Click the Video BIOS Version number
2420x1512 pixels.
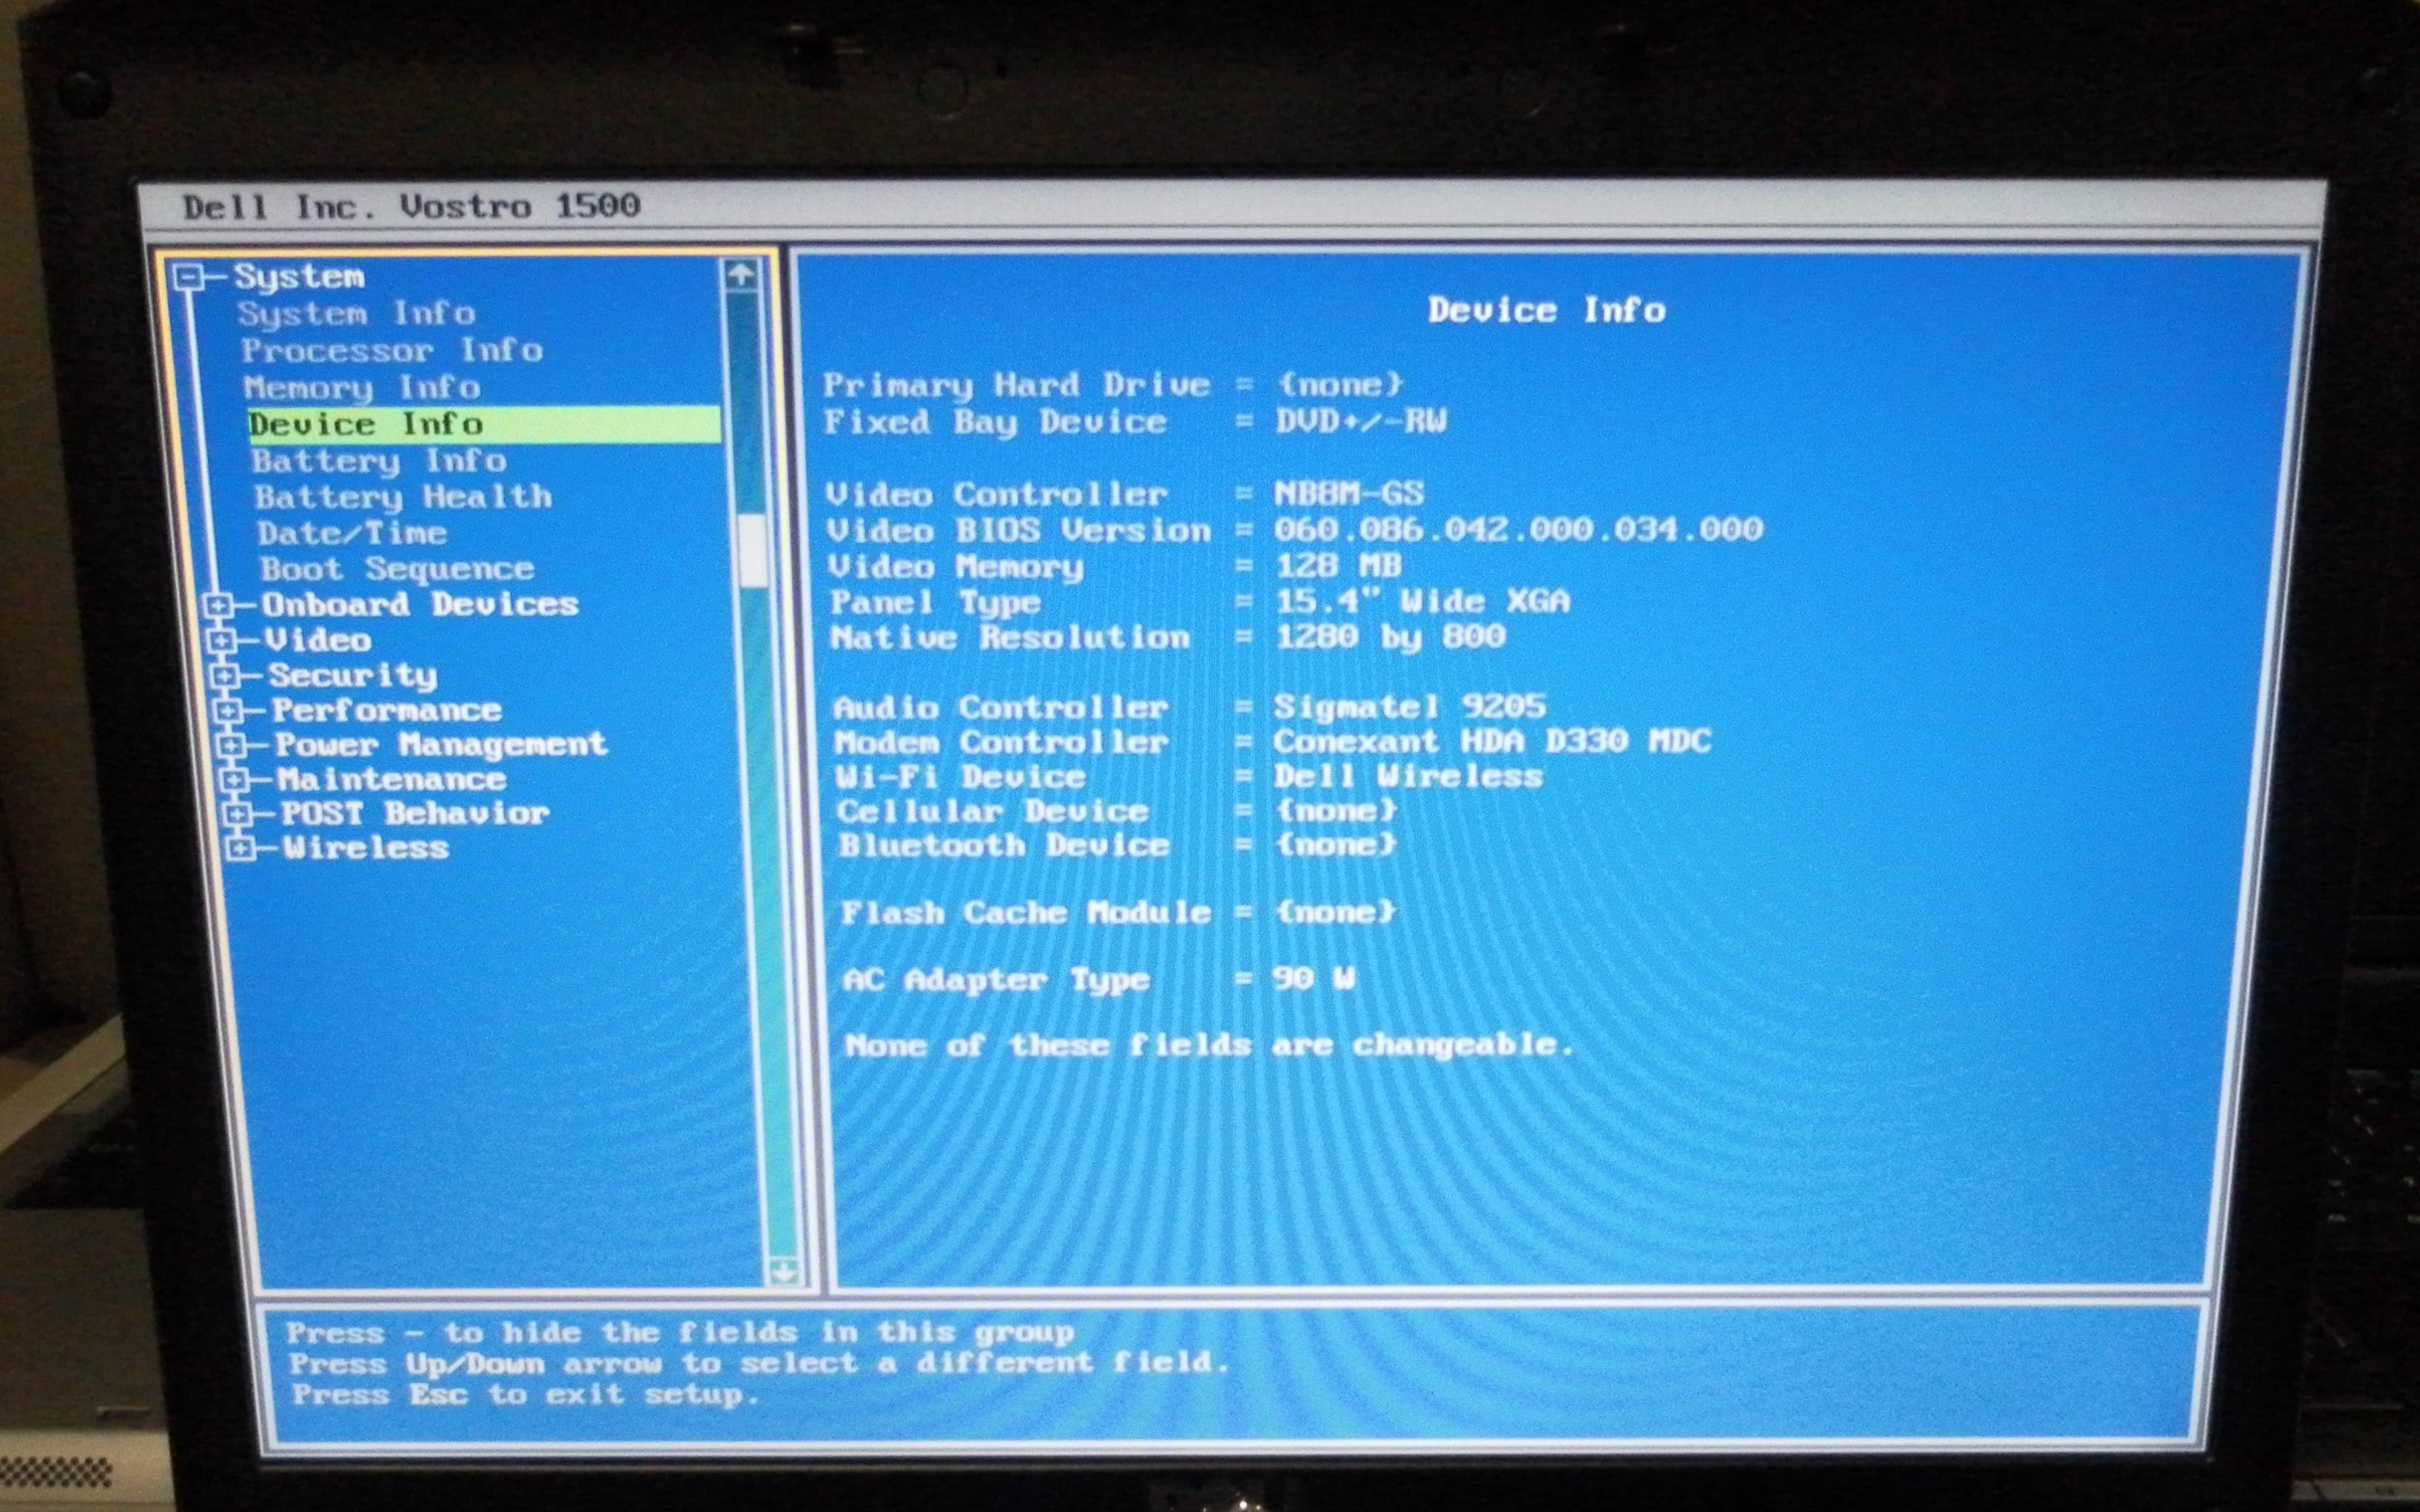click(x=1518, y=529)
